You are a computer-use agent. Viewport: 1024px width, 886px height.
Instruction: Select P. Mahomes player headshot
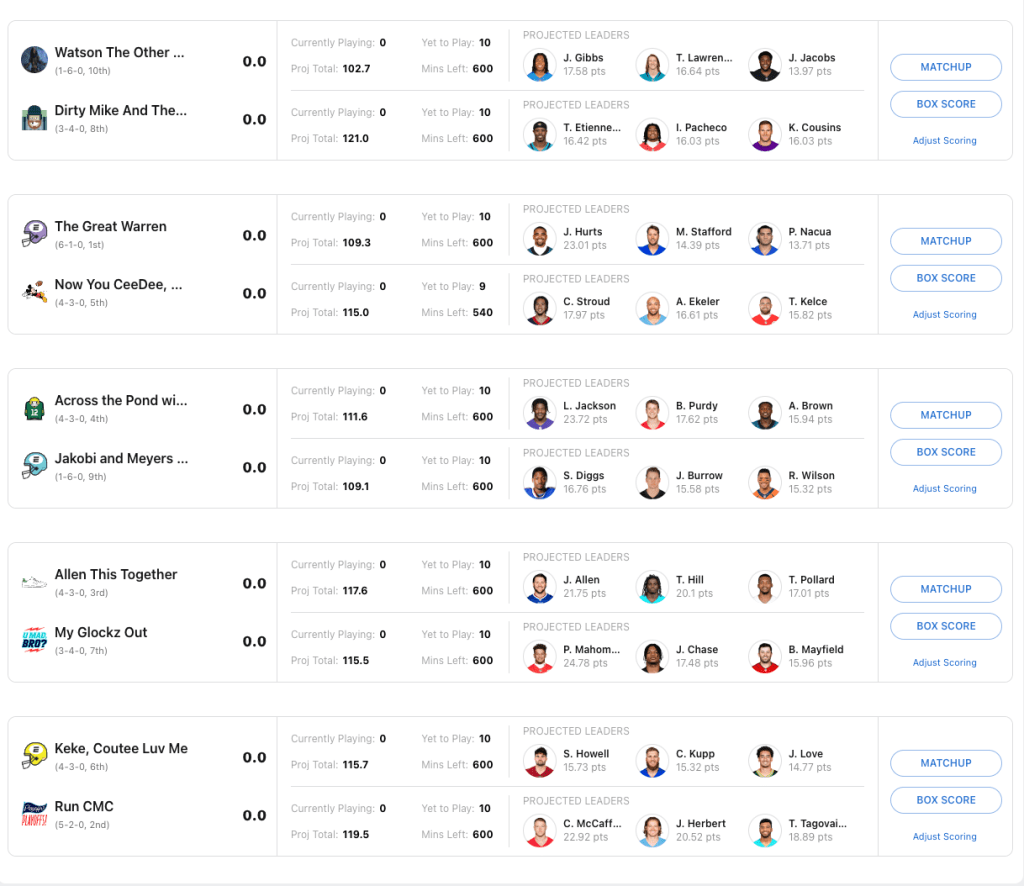539,657
